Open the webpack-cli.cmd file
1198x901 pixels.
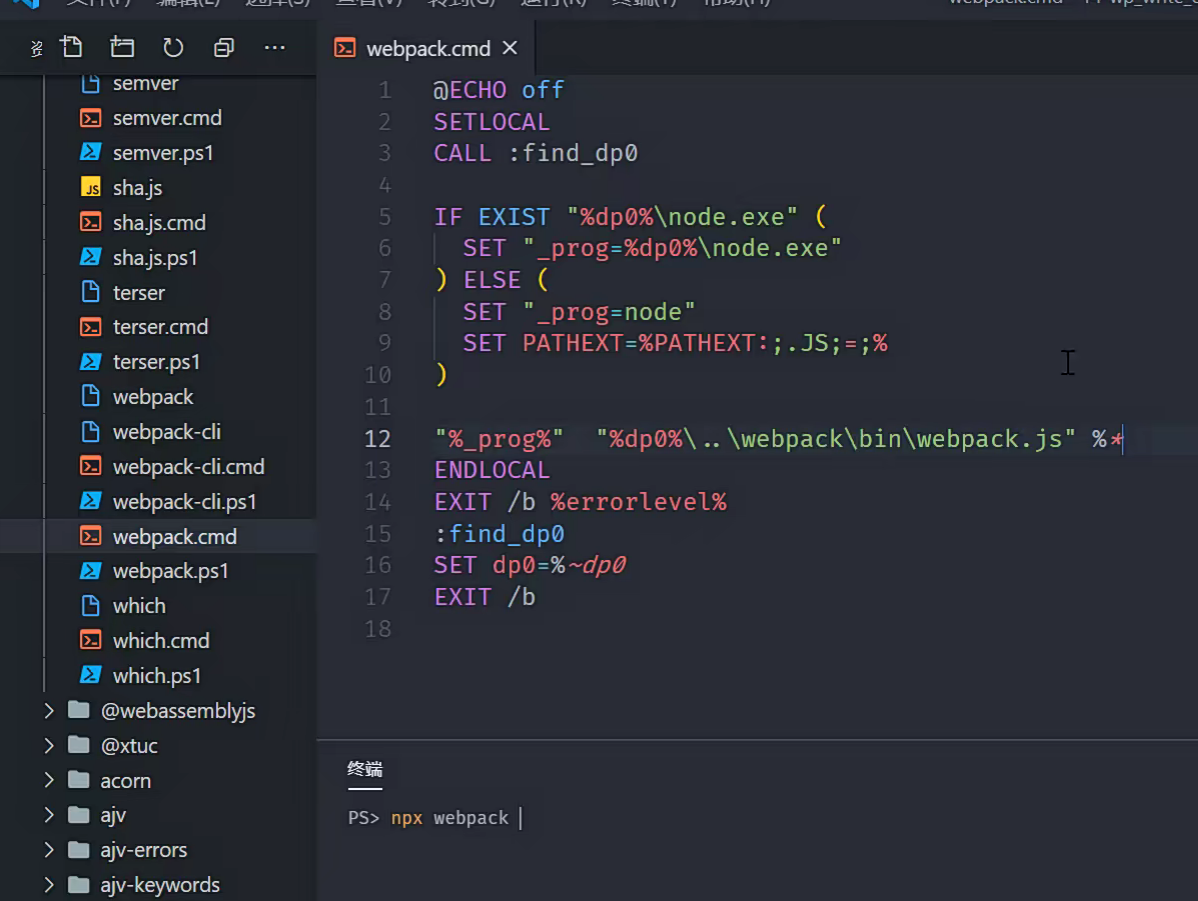[x=188, y=467]
